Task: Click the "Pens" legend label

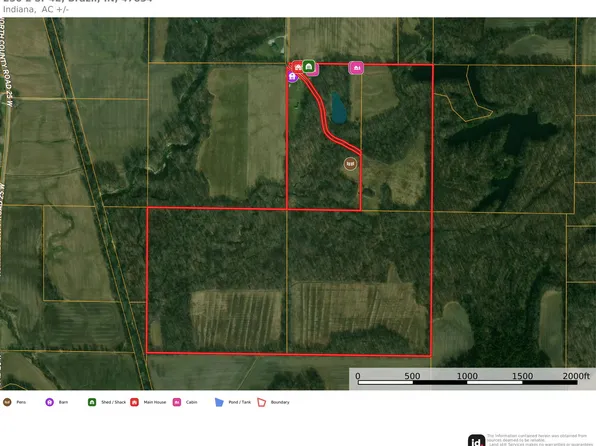Action: (21, 402)
